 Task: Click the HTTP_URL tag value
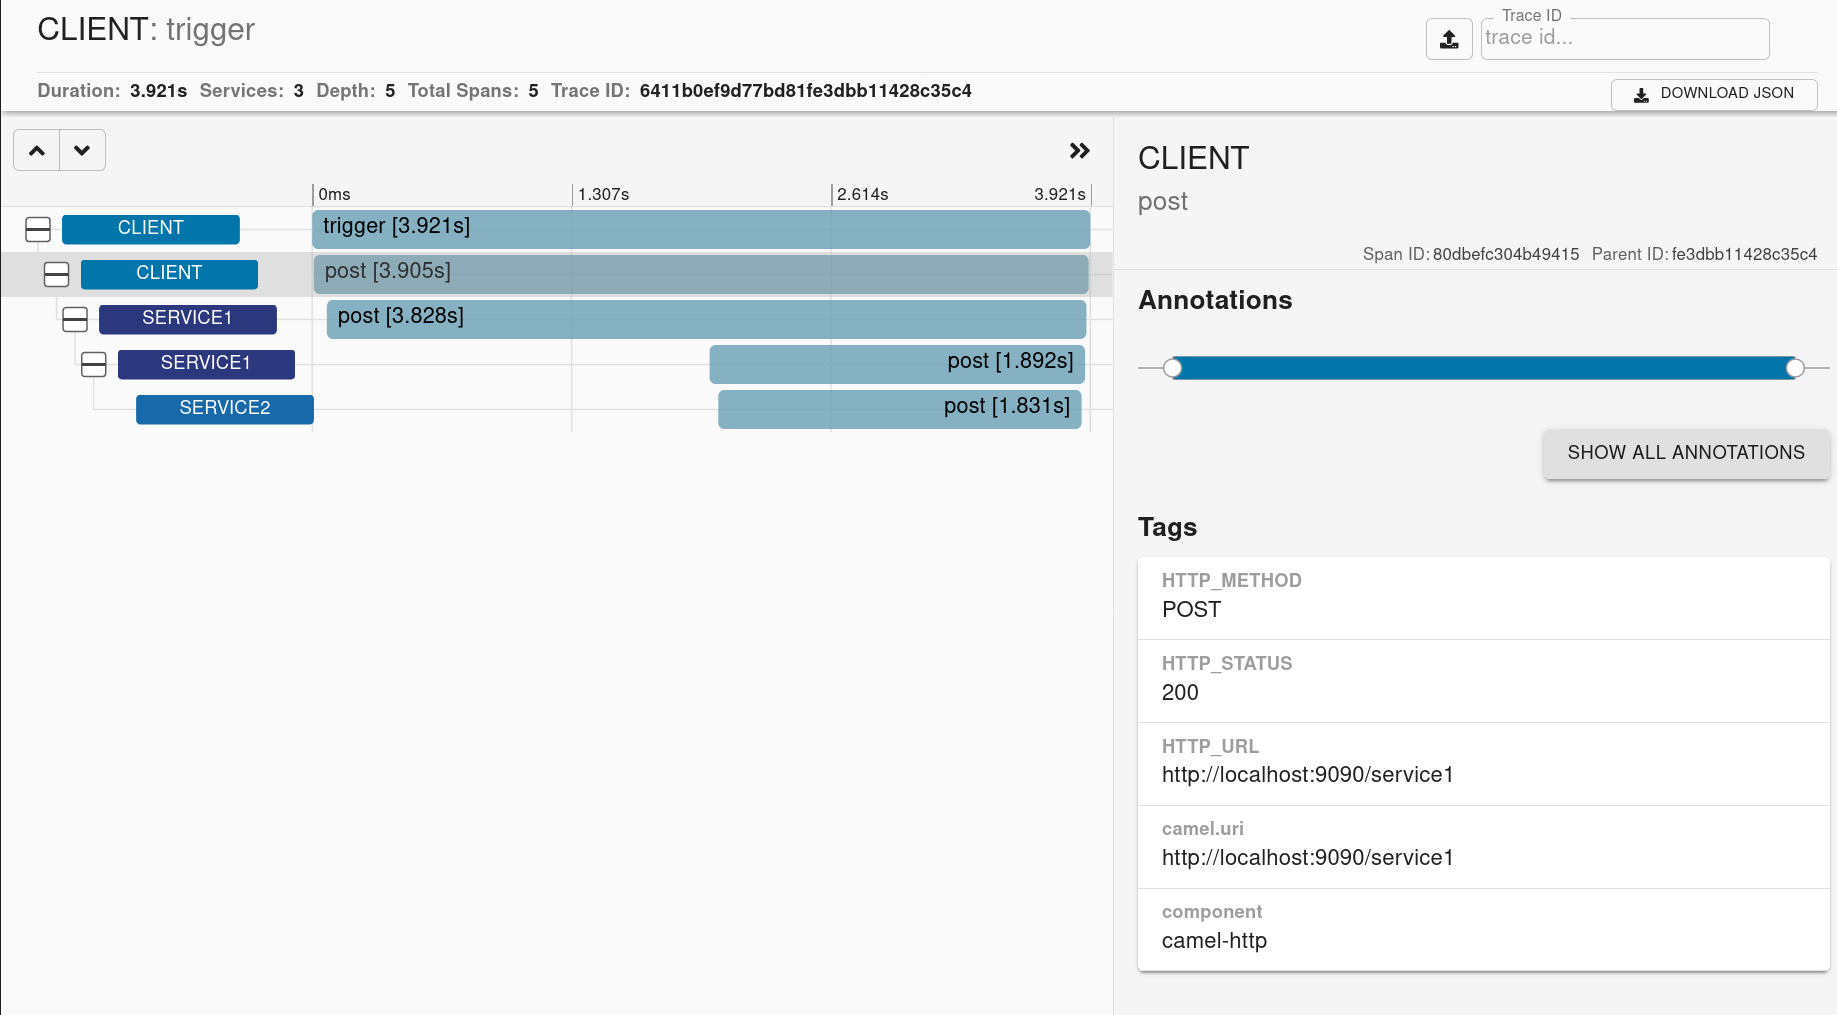coord(1307,775)
